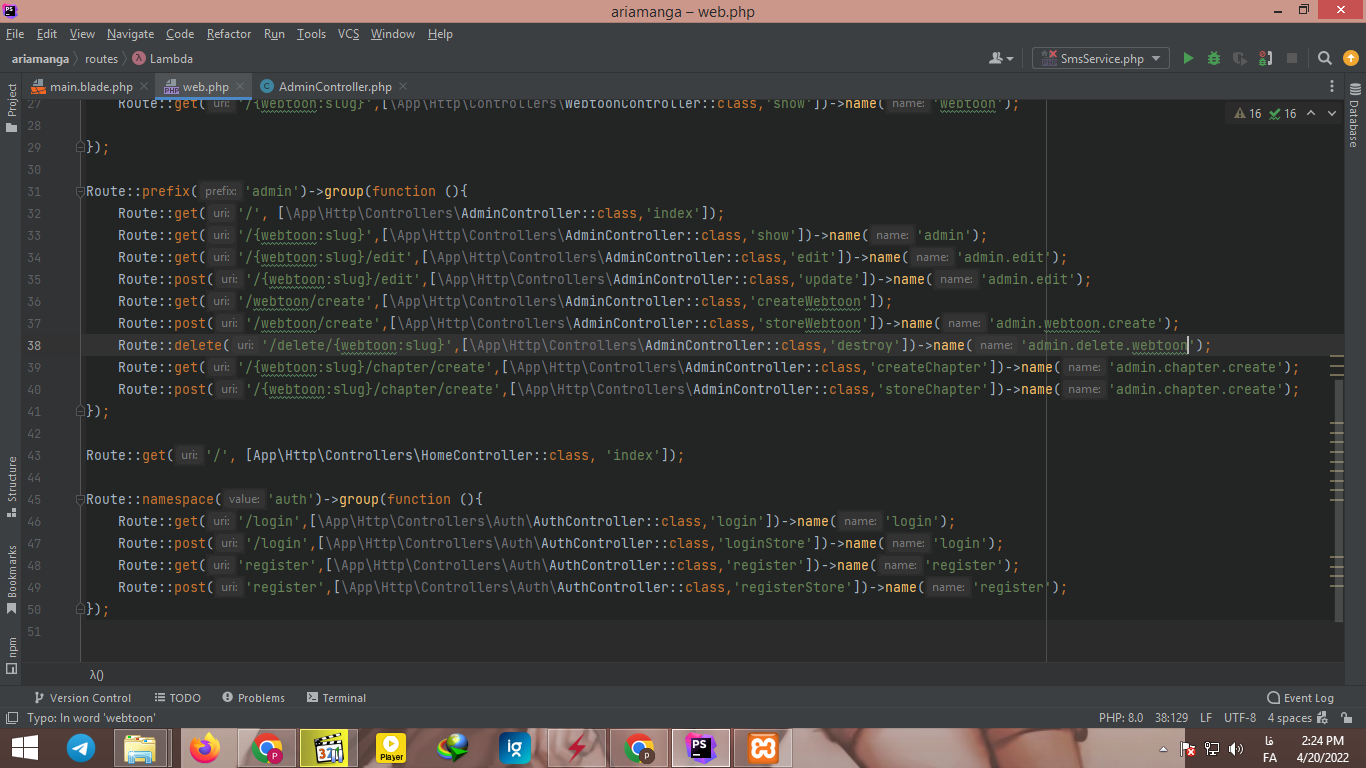Viewport: 1366px width, 768px height.
Task: Open the Refactor menu
Action: [x=229, y=34]
